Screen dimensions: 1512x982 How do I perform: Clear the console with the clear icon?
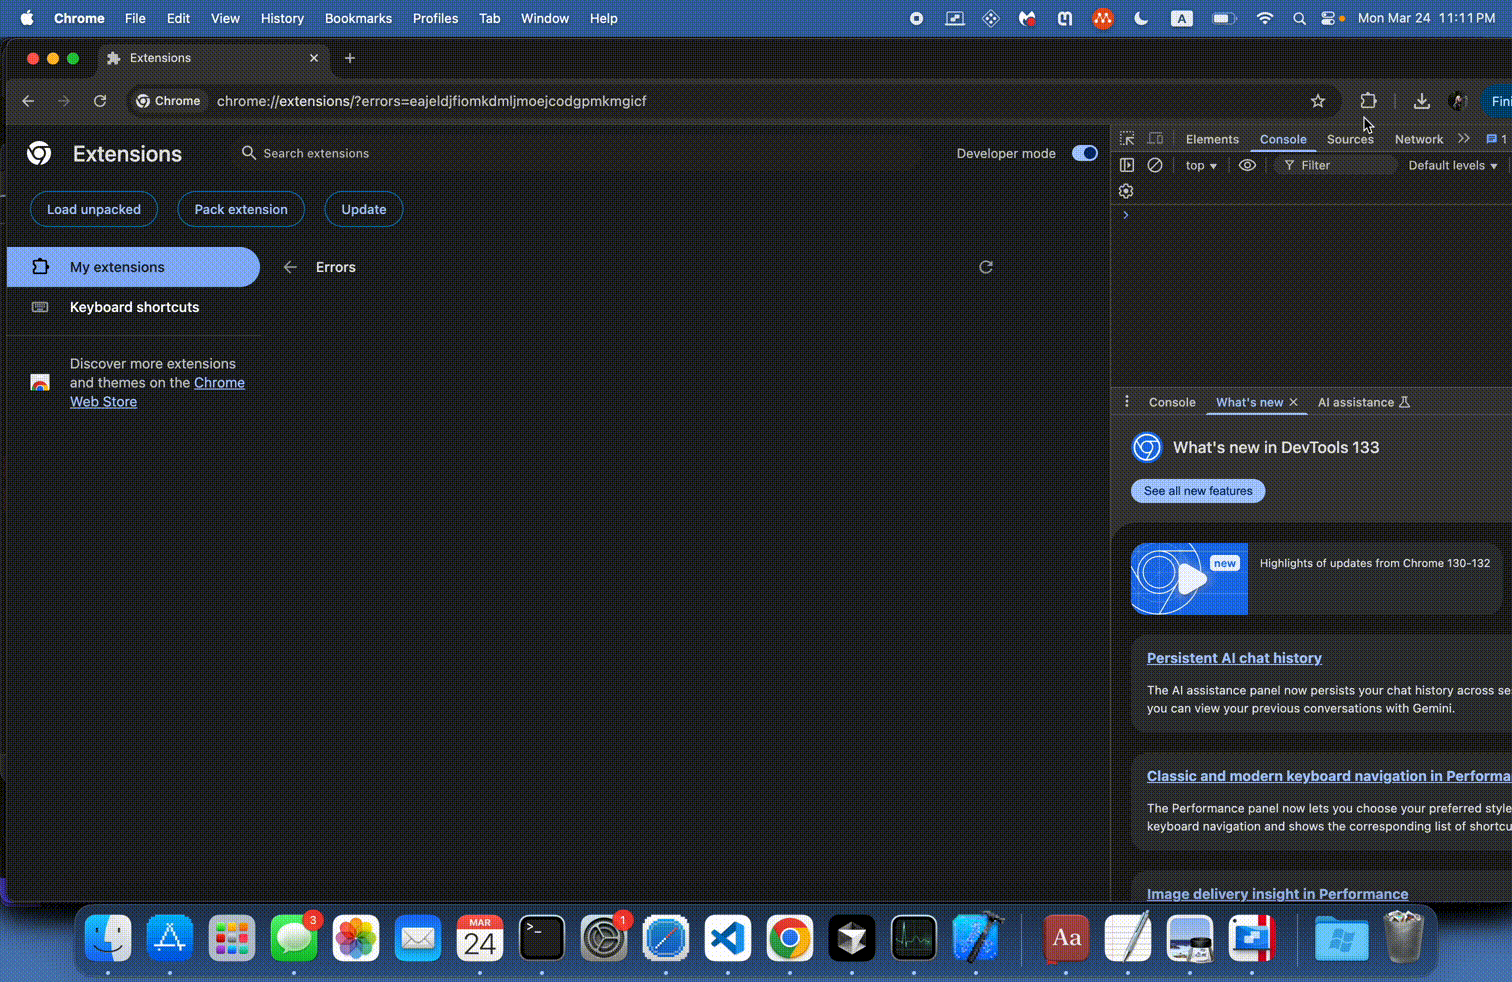click(1155, 165)
